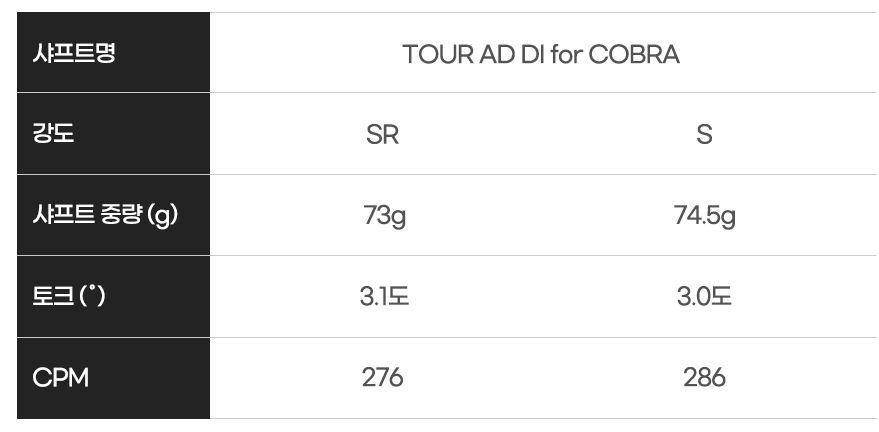Click the (g) unit in weight label
This screenshot has height=432, width=879.
tap(162, 215)
